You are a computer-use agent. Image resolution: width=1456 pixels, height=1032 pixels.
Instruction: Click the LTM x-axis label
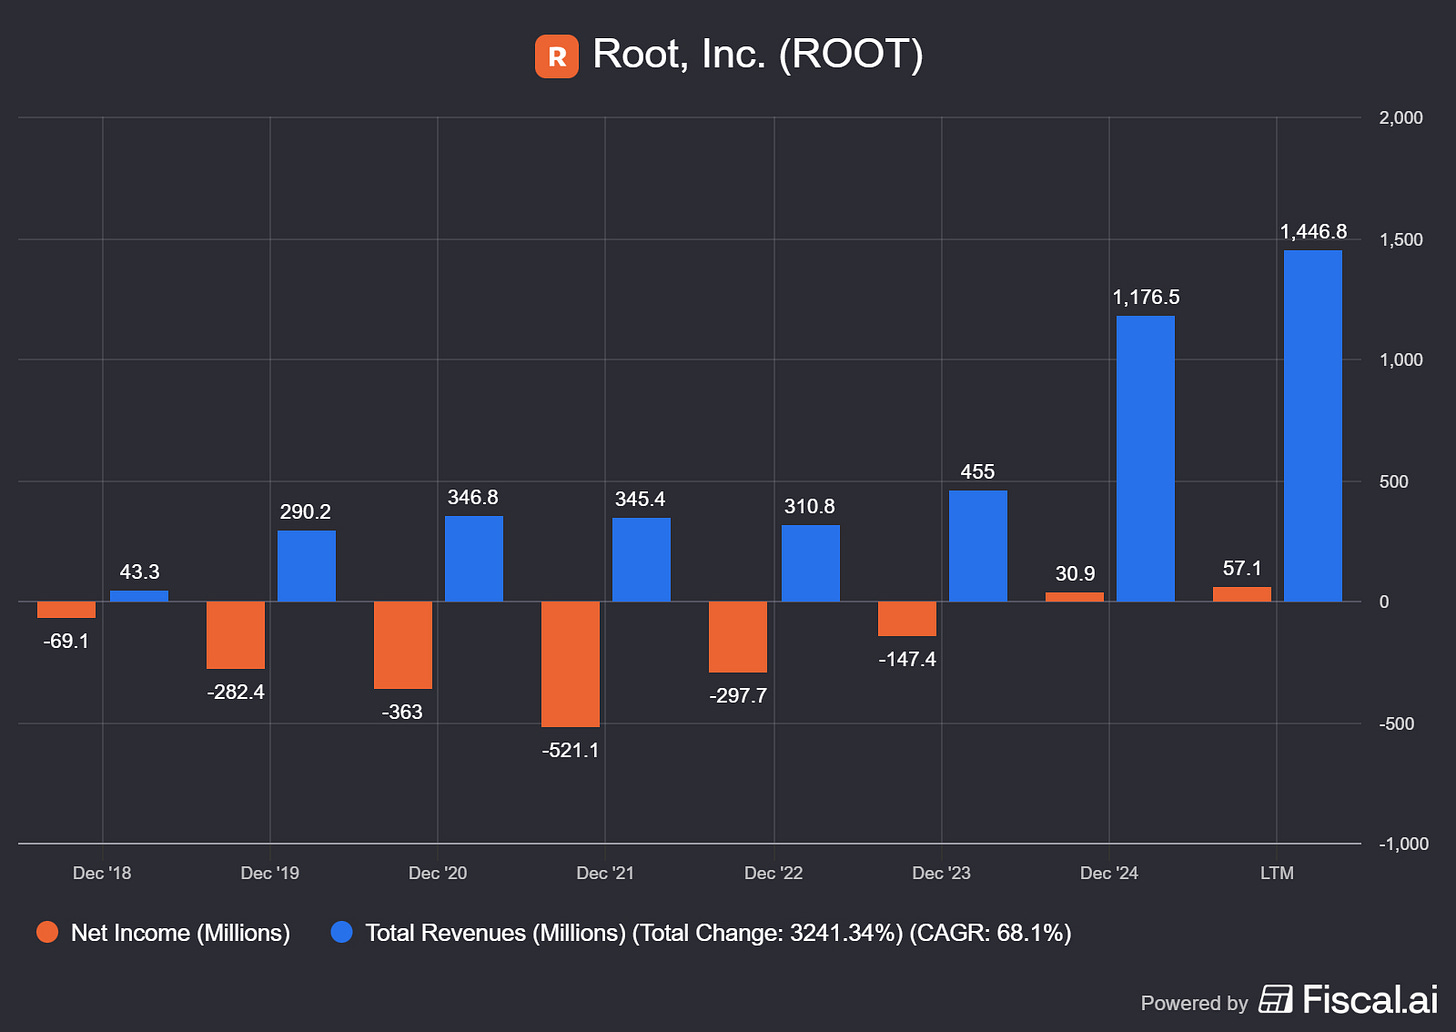(x=1277, y=873)
